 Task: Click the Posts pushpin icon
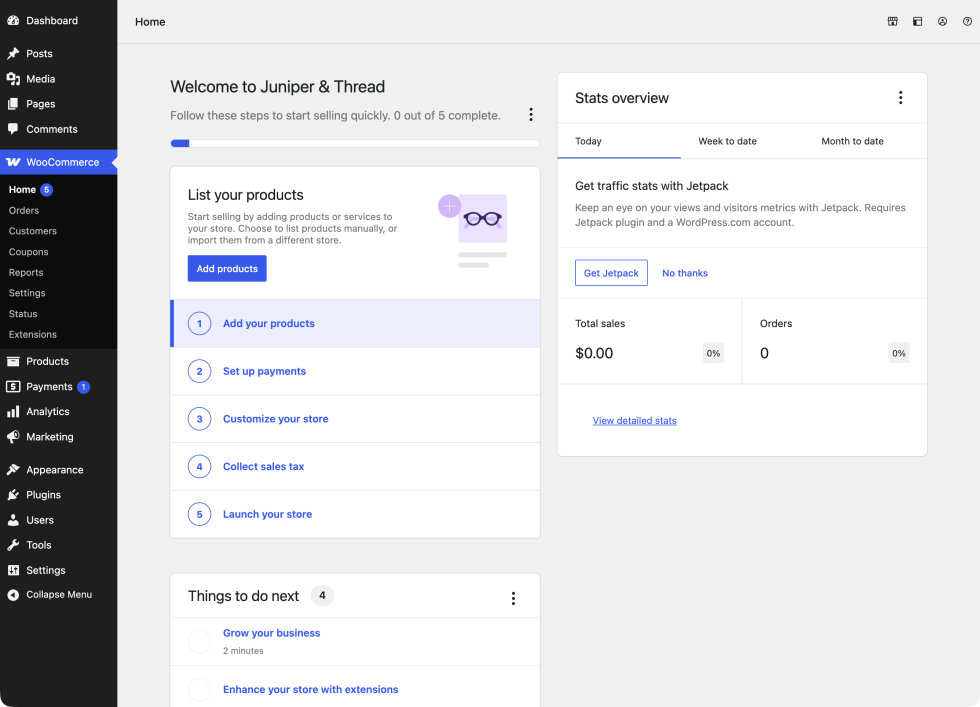[x=13, y=53]
